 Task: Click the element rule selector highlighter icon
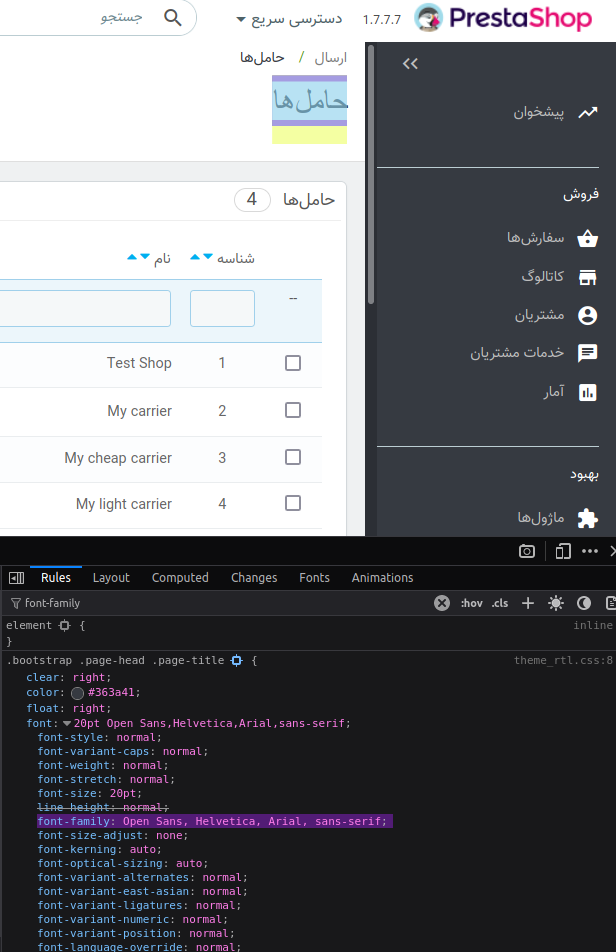65,625
